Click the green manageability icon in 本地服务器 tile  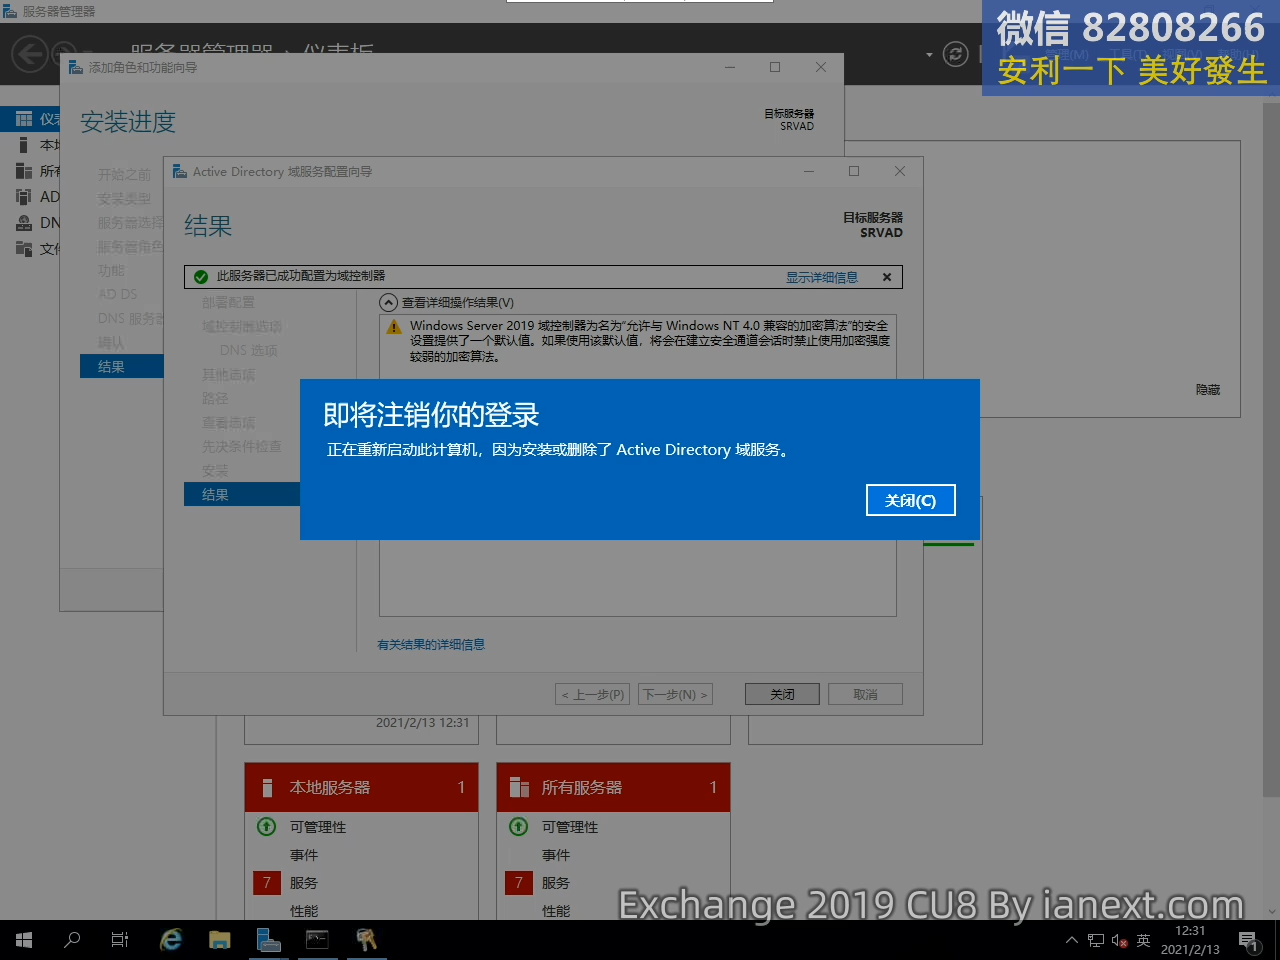click(267, 827)
